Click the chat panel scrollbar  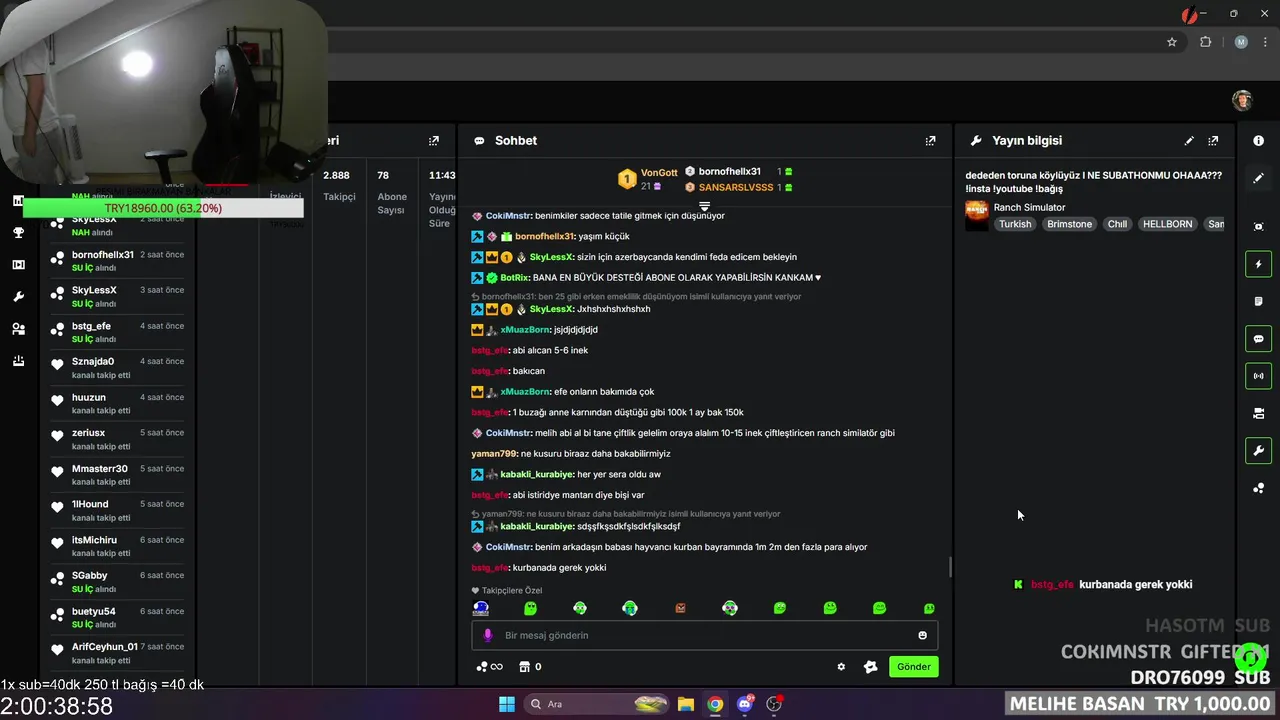click(950, 567)
